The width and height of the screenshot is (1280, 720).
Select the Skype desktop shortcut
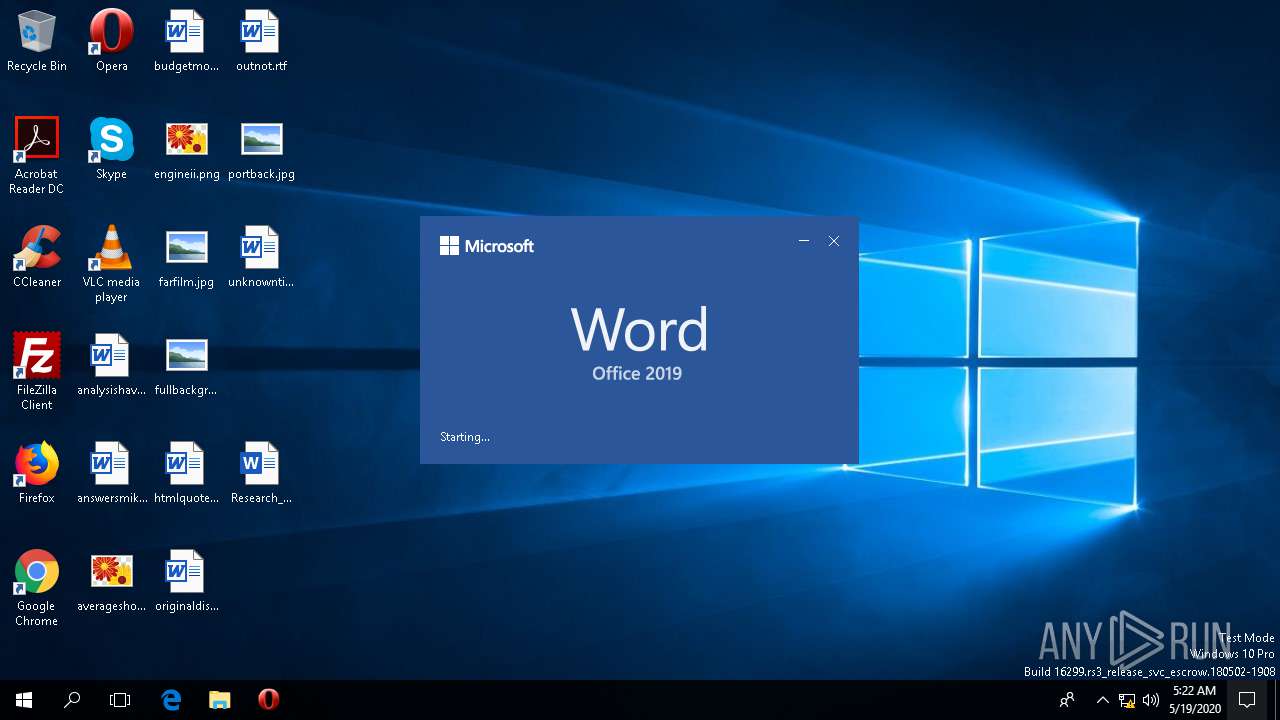111,149
